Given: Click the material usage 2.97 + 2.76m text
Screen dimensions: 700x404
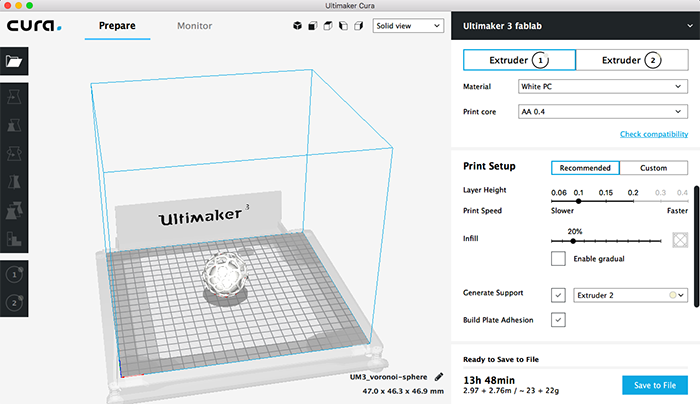Looking at the screenshot, I should pos(511,391).
